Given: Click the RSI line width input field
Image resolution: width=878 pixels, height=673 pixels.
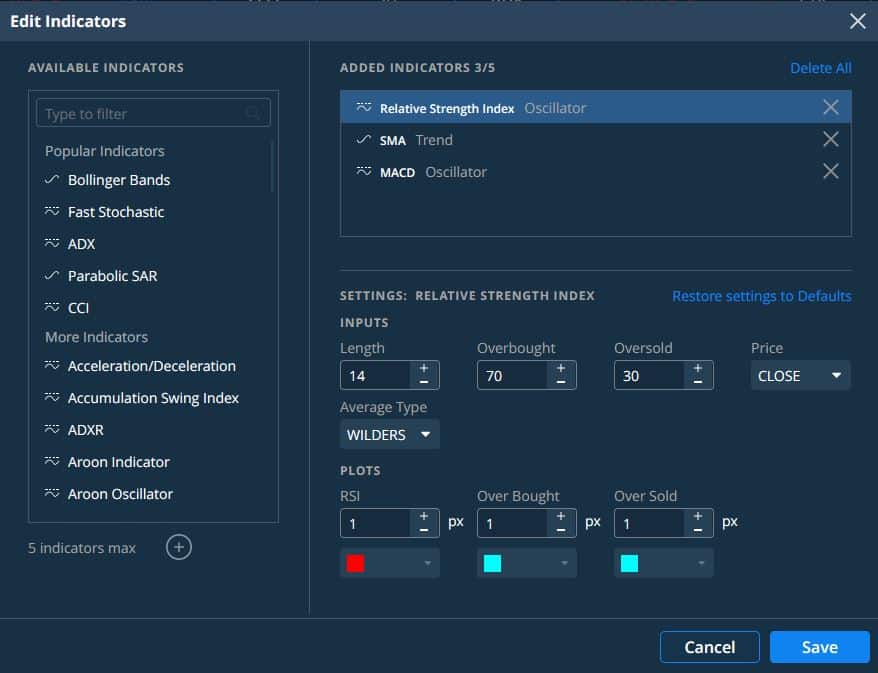Looking at the screenshot, I should pos(375,523).
